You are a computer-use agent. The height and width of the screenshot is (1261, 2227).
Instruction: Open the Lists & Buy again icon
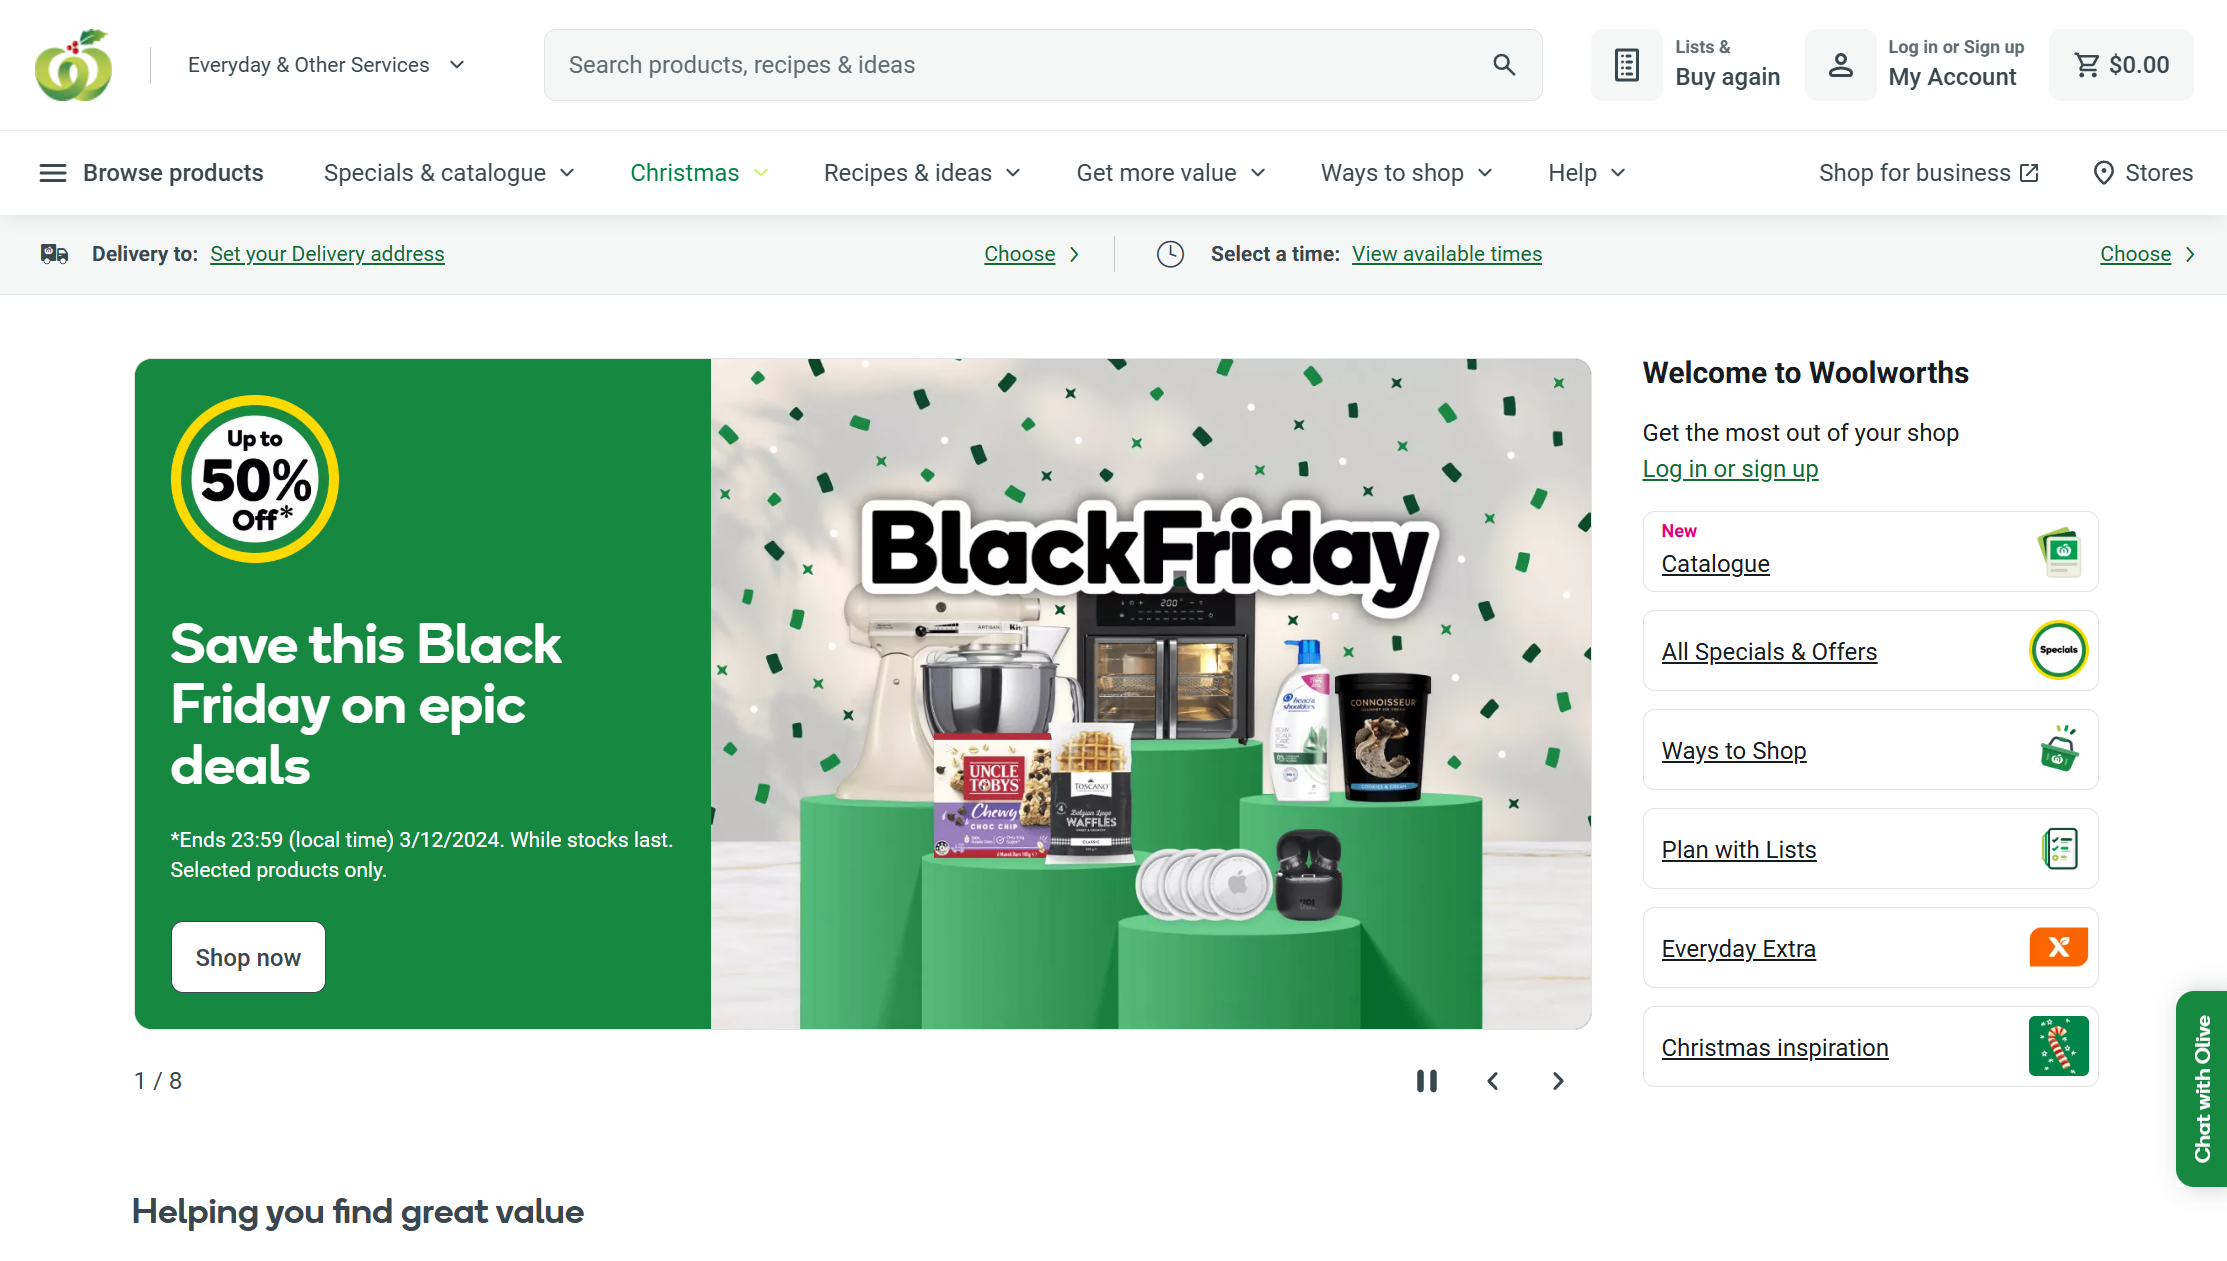1627,65
